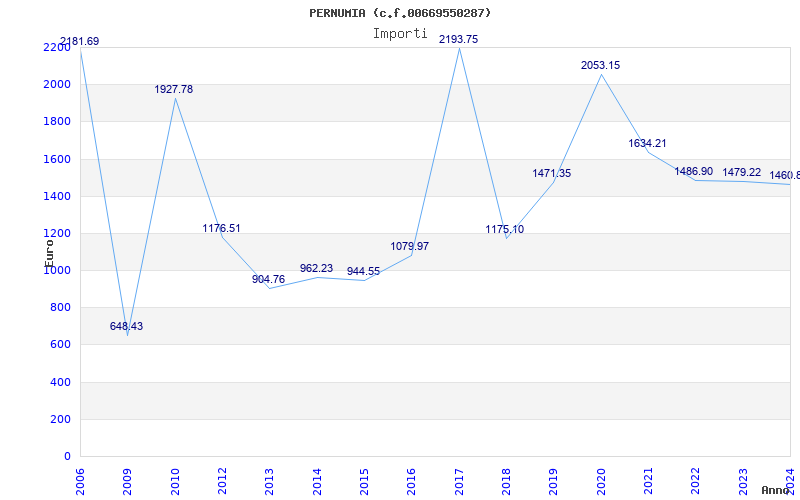Select the x-axis year 2021
Image resolution: width=800 pixels, height=500 pixels.
click(648, 482)
